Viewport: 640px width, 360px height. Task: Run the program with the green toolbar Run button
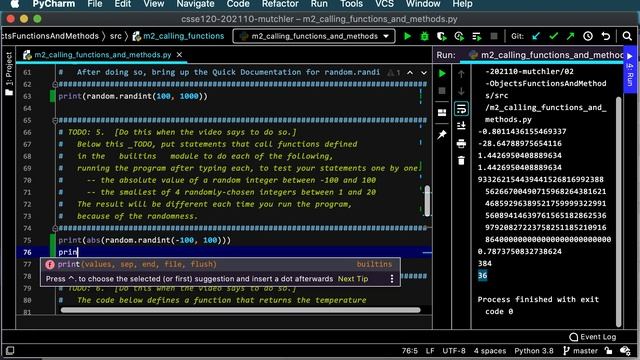[x=407, y=36]
